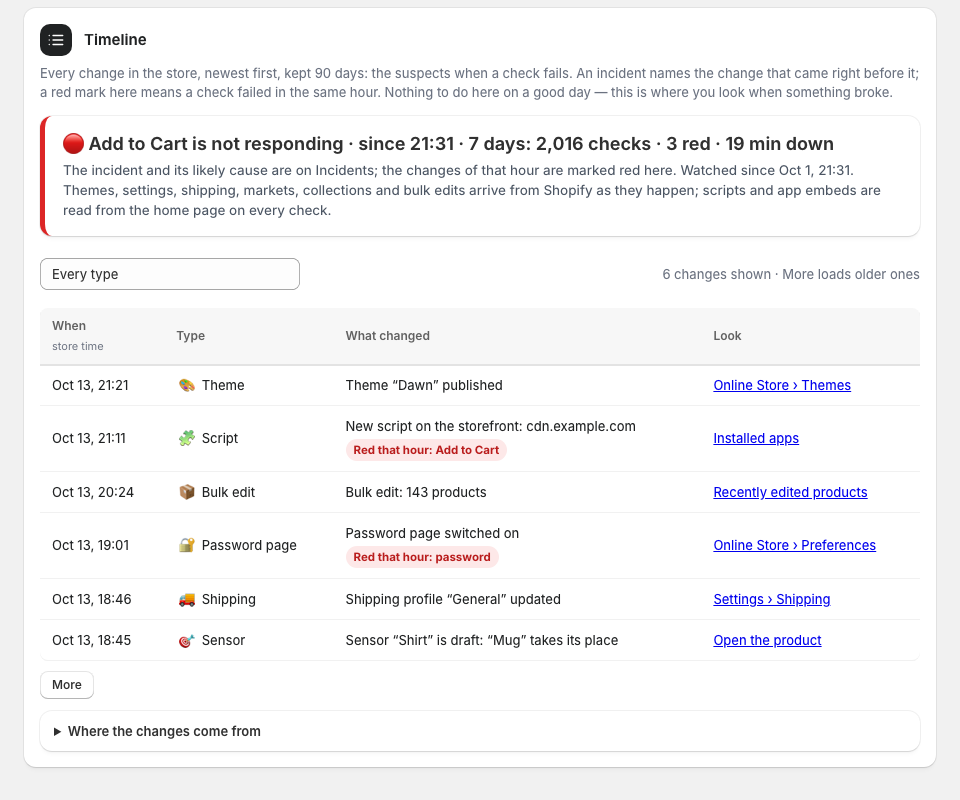Viewport: 960px width, 800px height.
Task: Click Bulk edit: 143 products text
Action: click(x=416, y=492)
